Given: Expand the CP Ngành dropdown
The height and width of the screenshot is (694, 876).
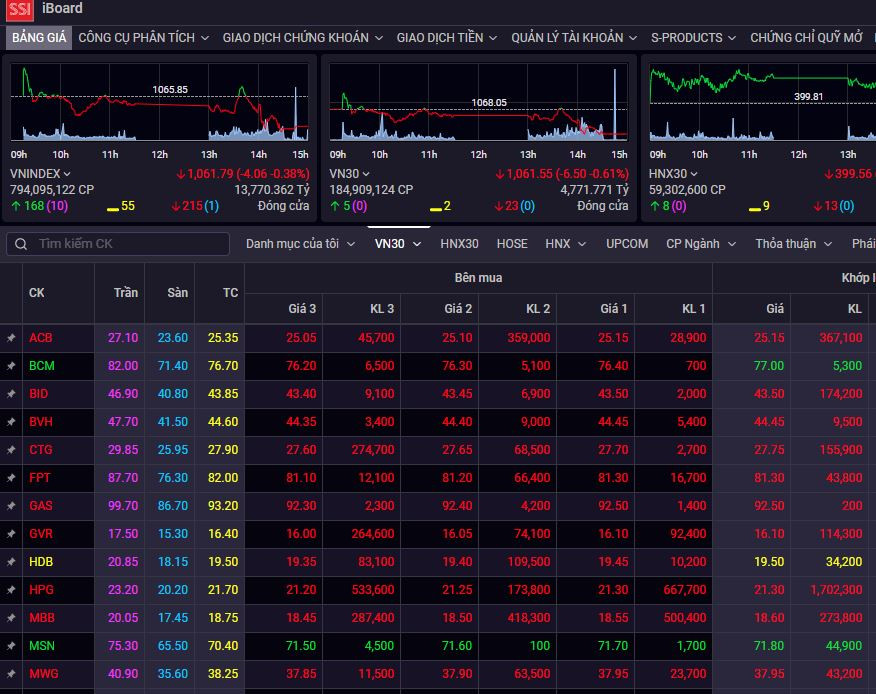Looking at the screenshot, I should (700, 244).
